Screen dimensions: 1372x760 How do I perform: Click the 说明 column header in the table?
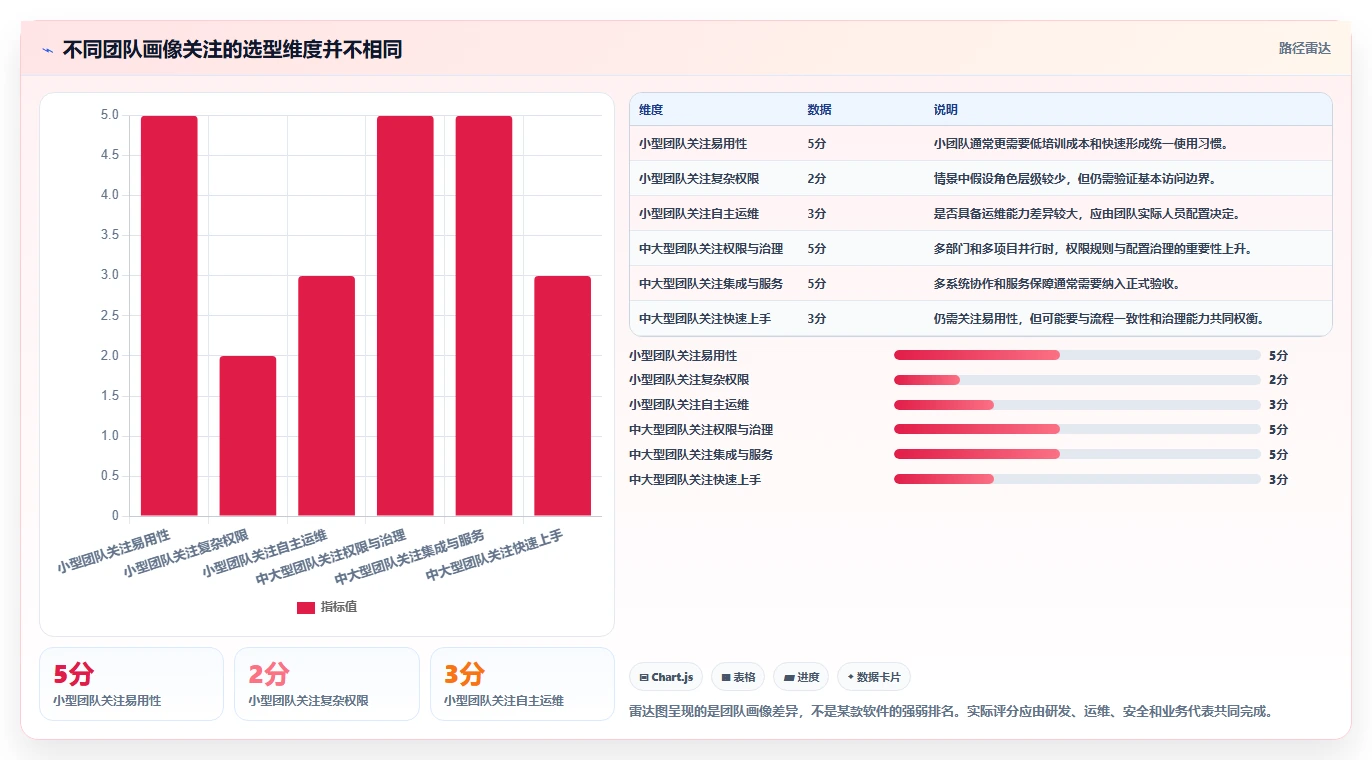tap(945, 110)
